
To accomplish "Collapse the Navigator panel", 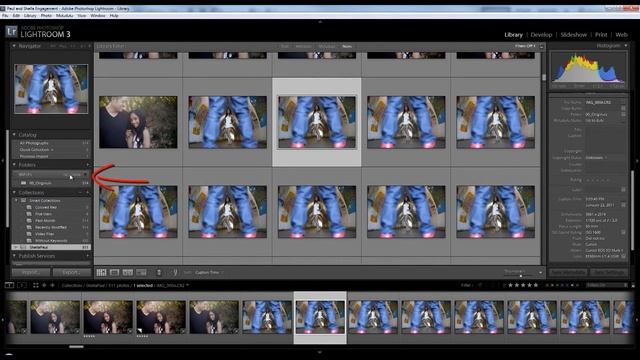I will [14, 46].
